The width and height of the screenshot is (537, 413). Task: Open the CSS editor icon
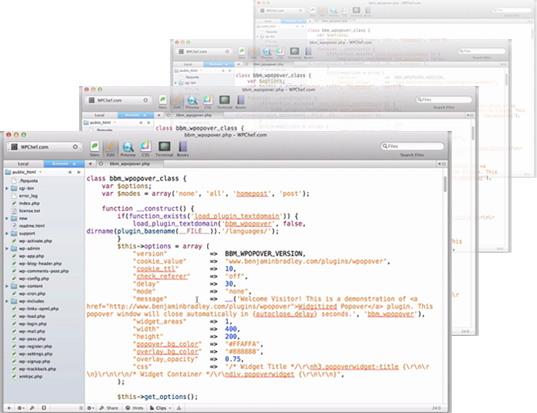click(x=146, y=147)
